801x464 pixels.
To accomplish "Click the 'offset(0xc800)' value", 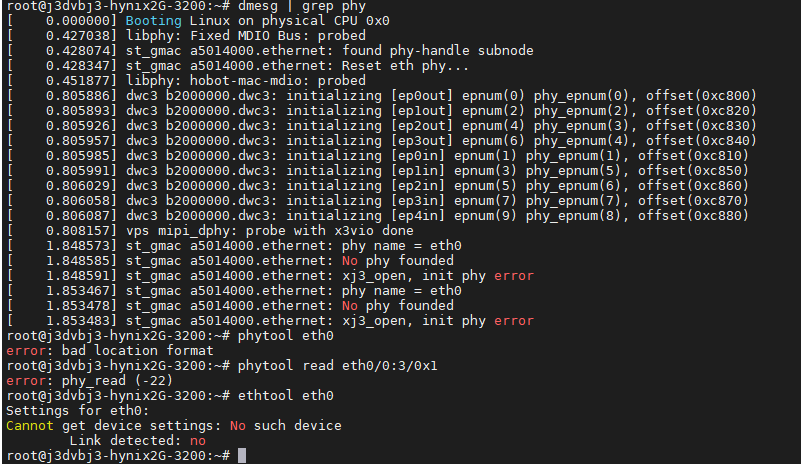I will [x=698, y=95].
